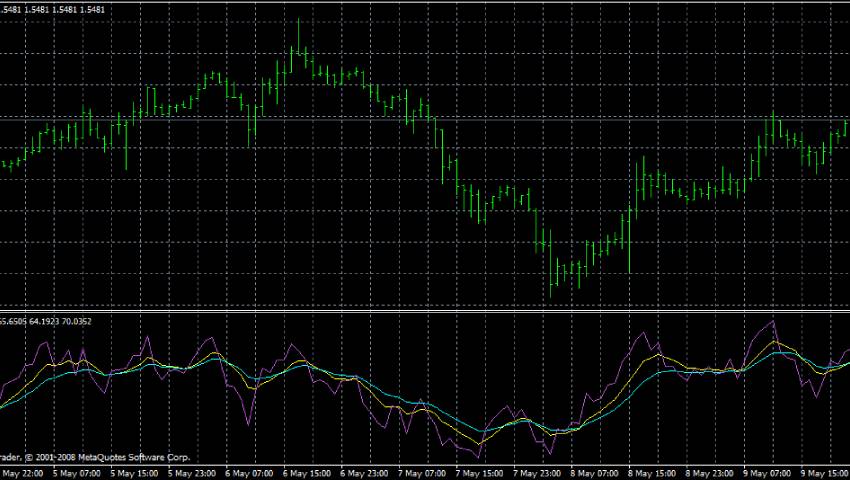Click the indicator values text 65.6505 64.1923
The image size is (850, 480).
pyautogui.click(x=28, y=321)
